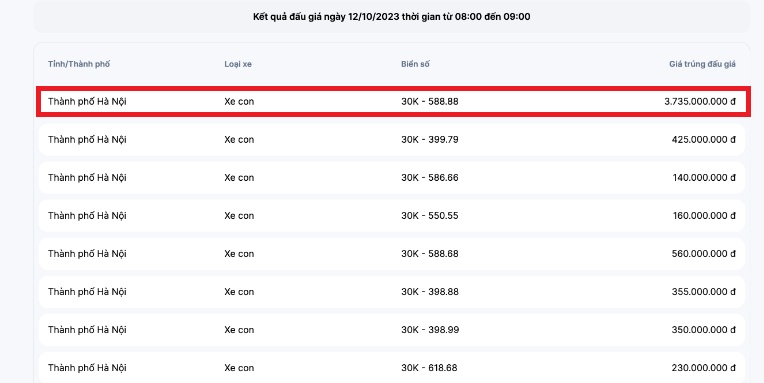The width and height of the screenshot is (764, 383).
Task: Select the price 355.000.000 đ
Action: pos(704,292)
